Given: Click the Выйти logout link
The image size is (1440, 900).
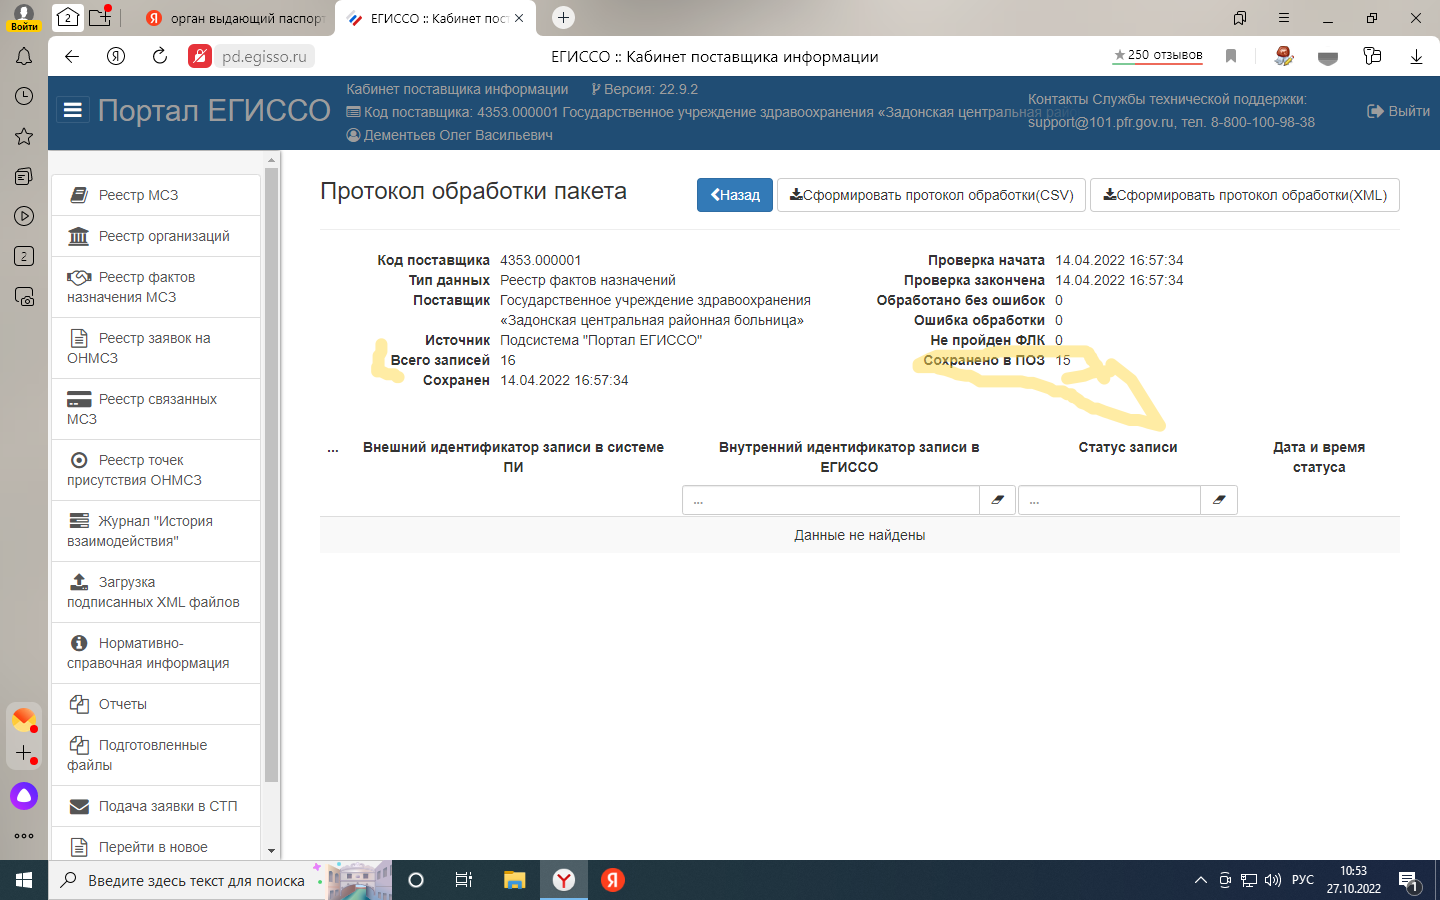Looking at the screenshot, I should 1398,111.
